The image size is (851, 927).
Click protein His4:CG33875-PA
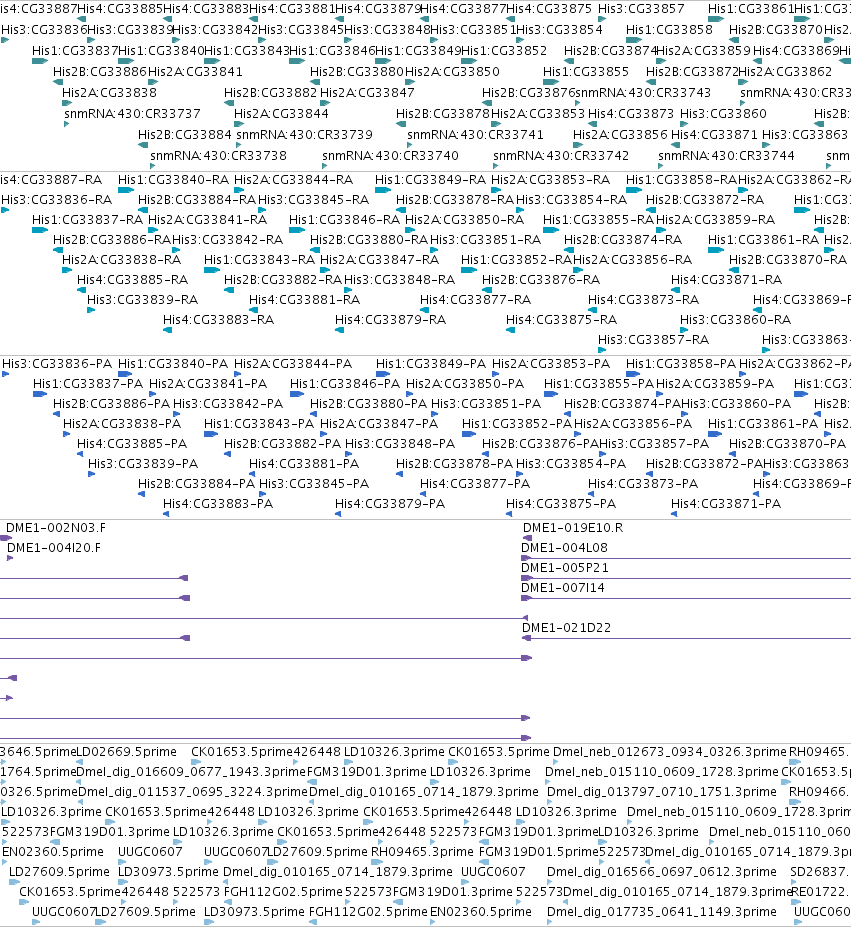tap(561, 504)
